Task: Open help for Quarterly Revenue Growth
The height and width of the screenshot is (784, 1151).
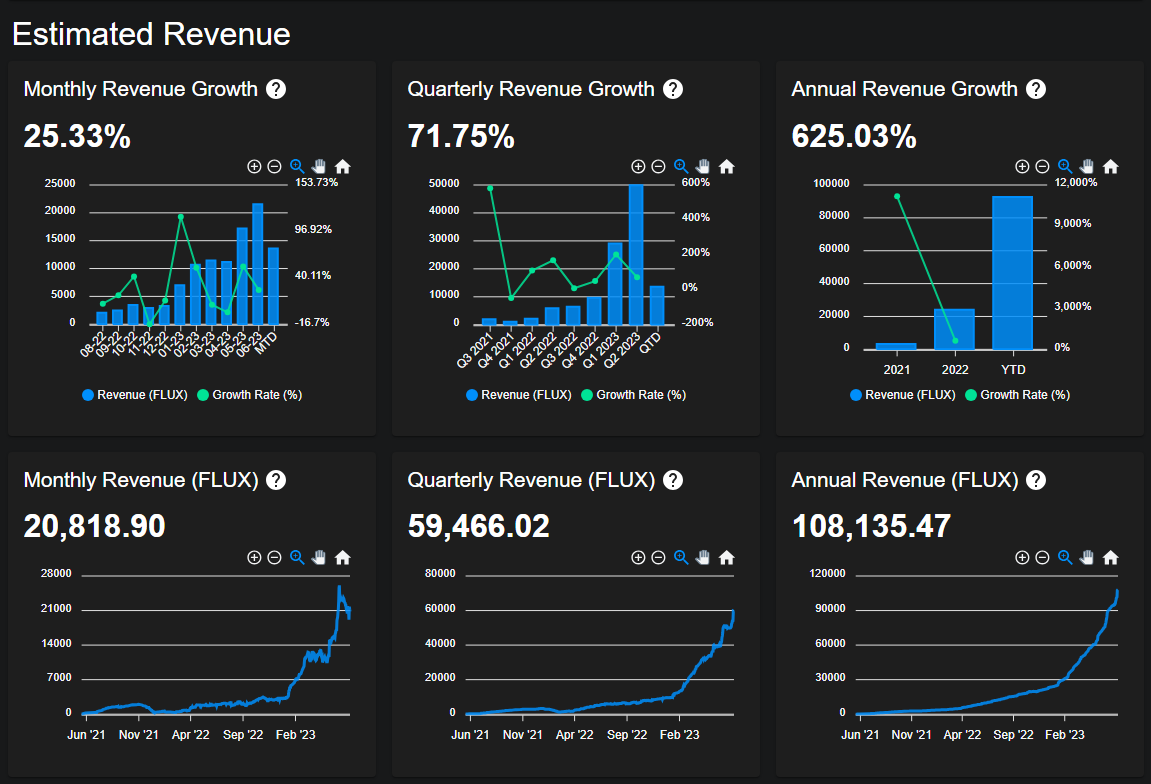Action: click(672, 89)
